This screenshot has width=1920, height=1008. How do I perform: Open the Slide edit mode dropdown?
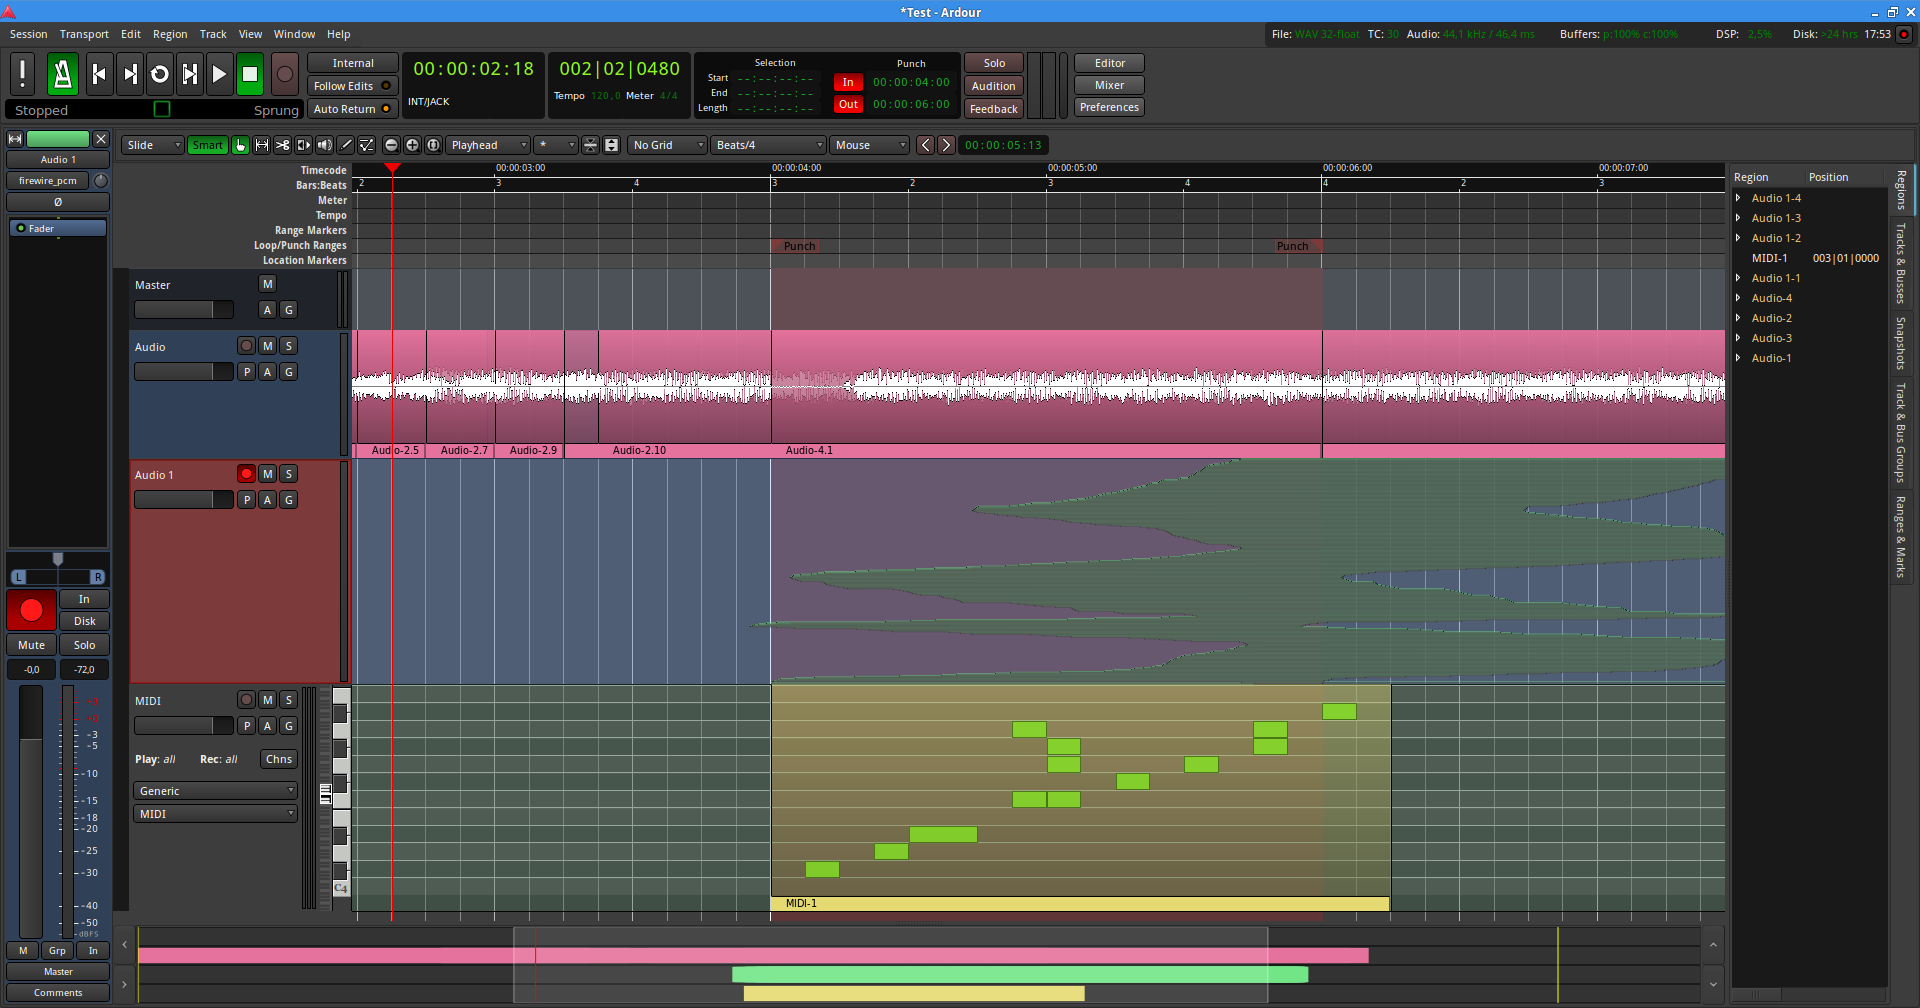click(153, 145)
